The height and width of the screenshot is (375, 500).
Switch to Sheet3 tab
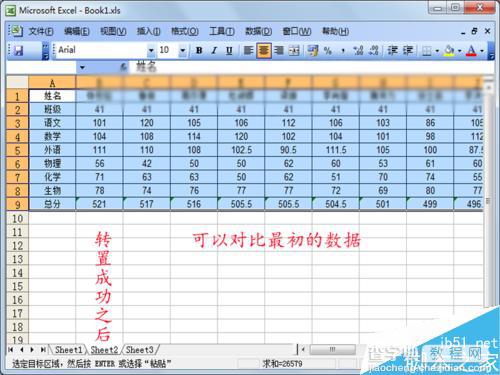[x=140, y=350]
